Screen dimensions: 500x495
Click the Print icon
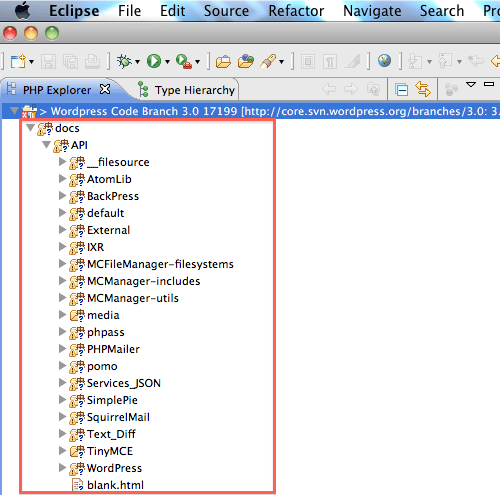92,62
